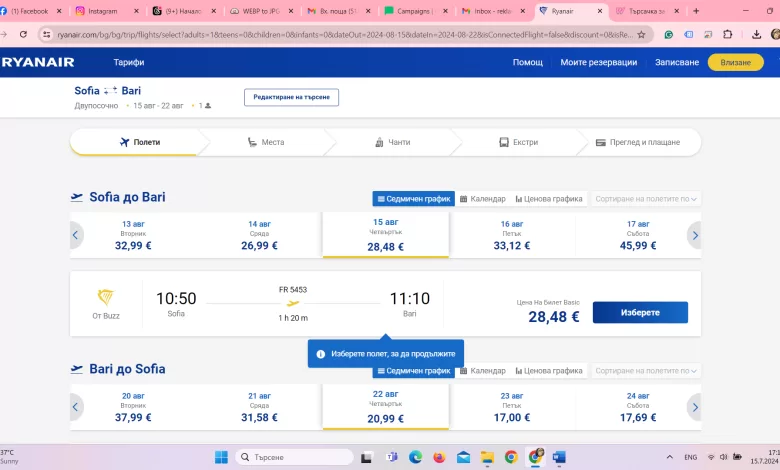Click the Ryanair logo in header
Image resolution: width=780 pixels, height=470 pixels.
point(38,62)
